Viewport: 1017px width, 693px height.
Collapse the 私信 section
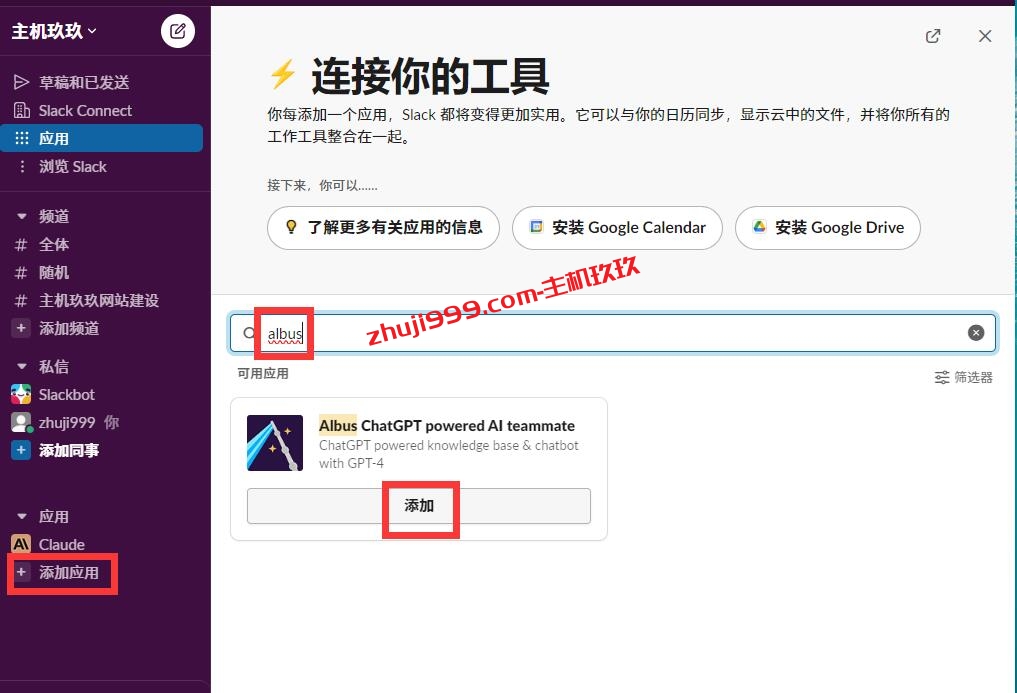coord(22,367)
